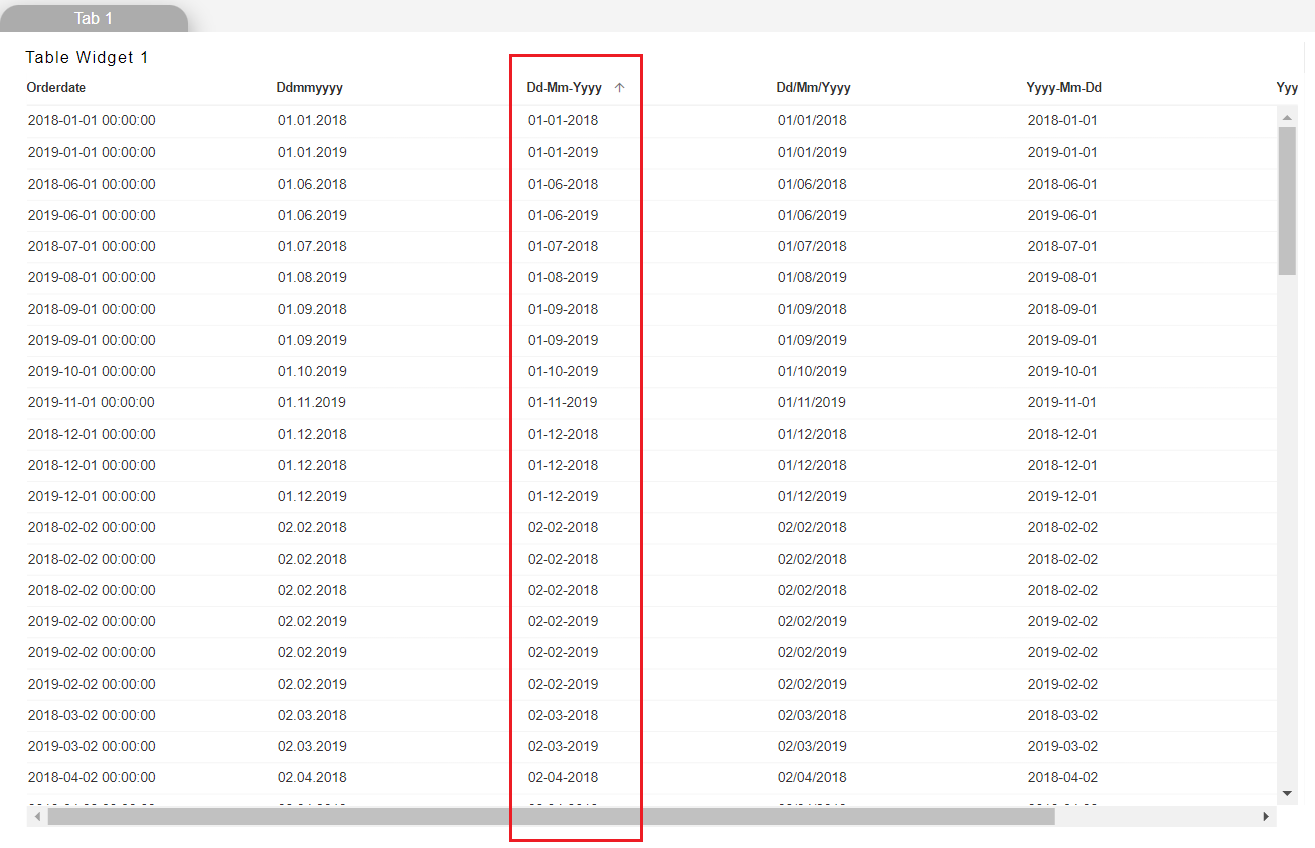Click cell 01/10/2019

pyautogui.click(x=812, y=372)
